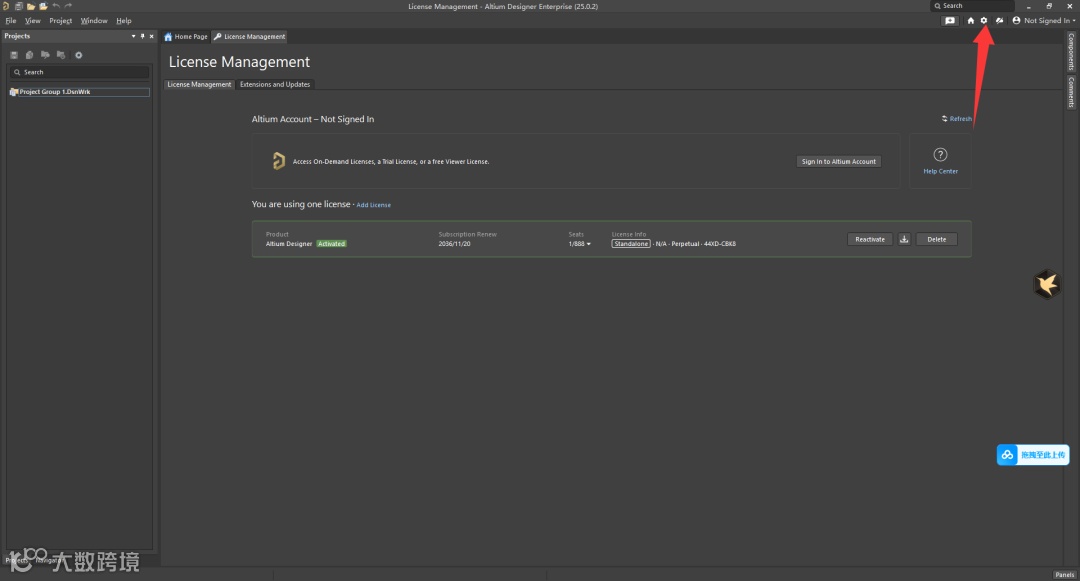Open the Components side panel tab

tap(1071, 52)
